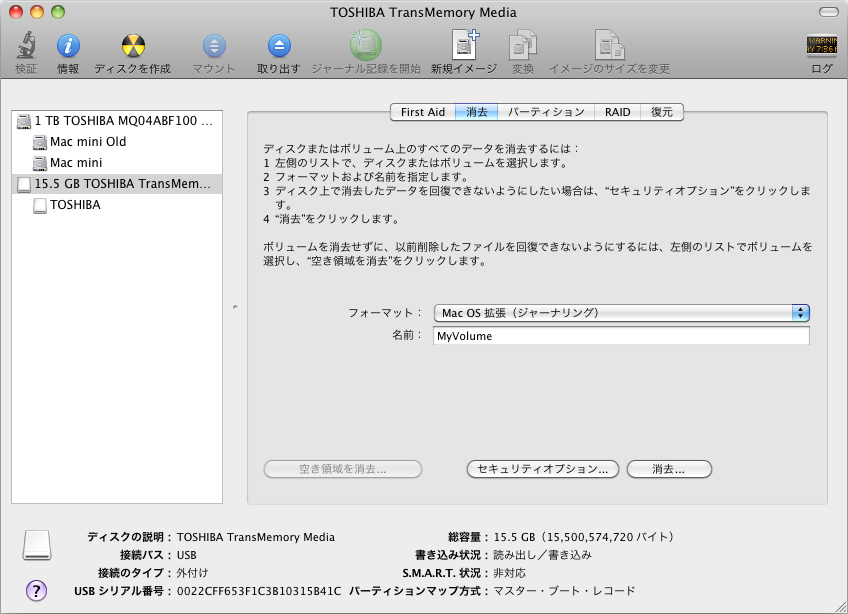Open the ログ (Log) toolbar icon
The height and width of the screenshot is (614, 848).
click(x=822, y=45)
